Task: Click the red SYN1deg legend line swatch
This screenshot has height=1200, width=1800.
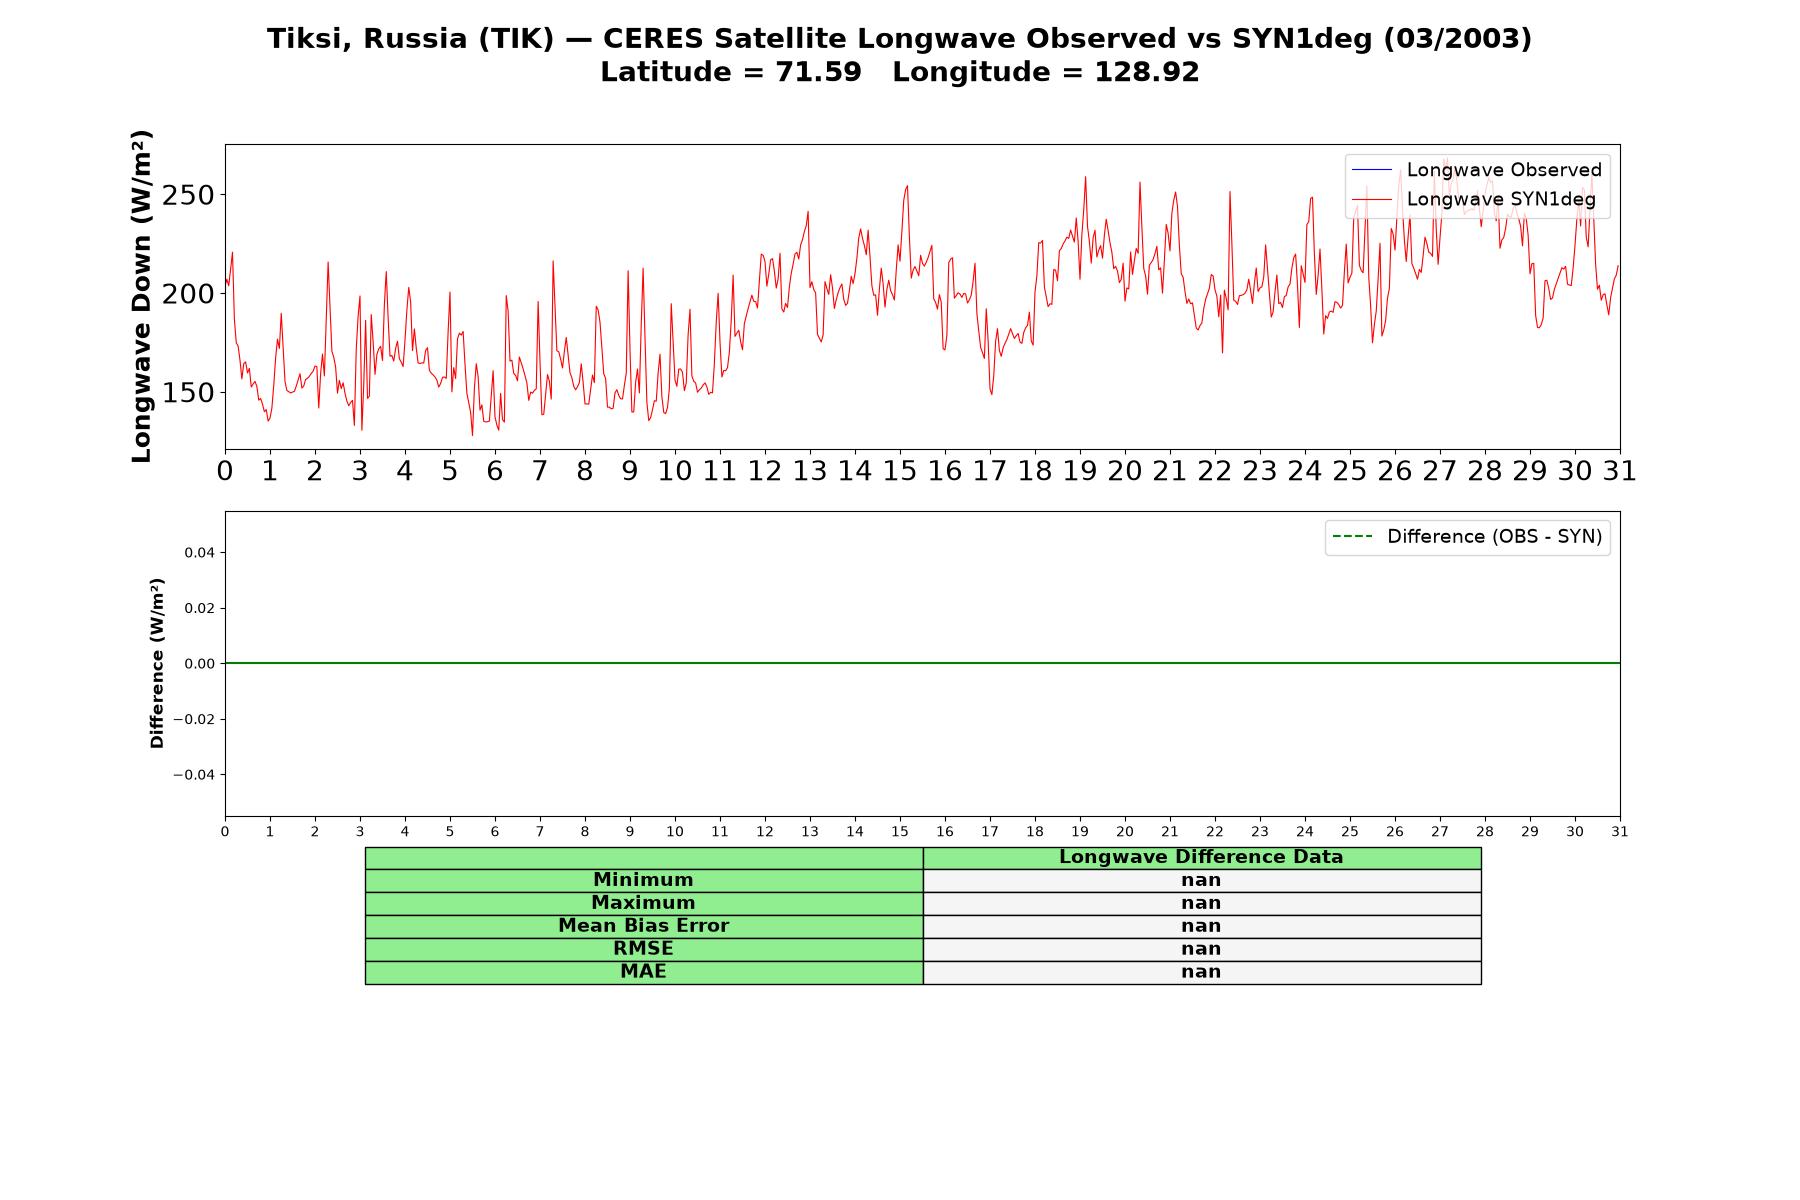Action: (1372, 200)
